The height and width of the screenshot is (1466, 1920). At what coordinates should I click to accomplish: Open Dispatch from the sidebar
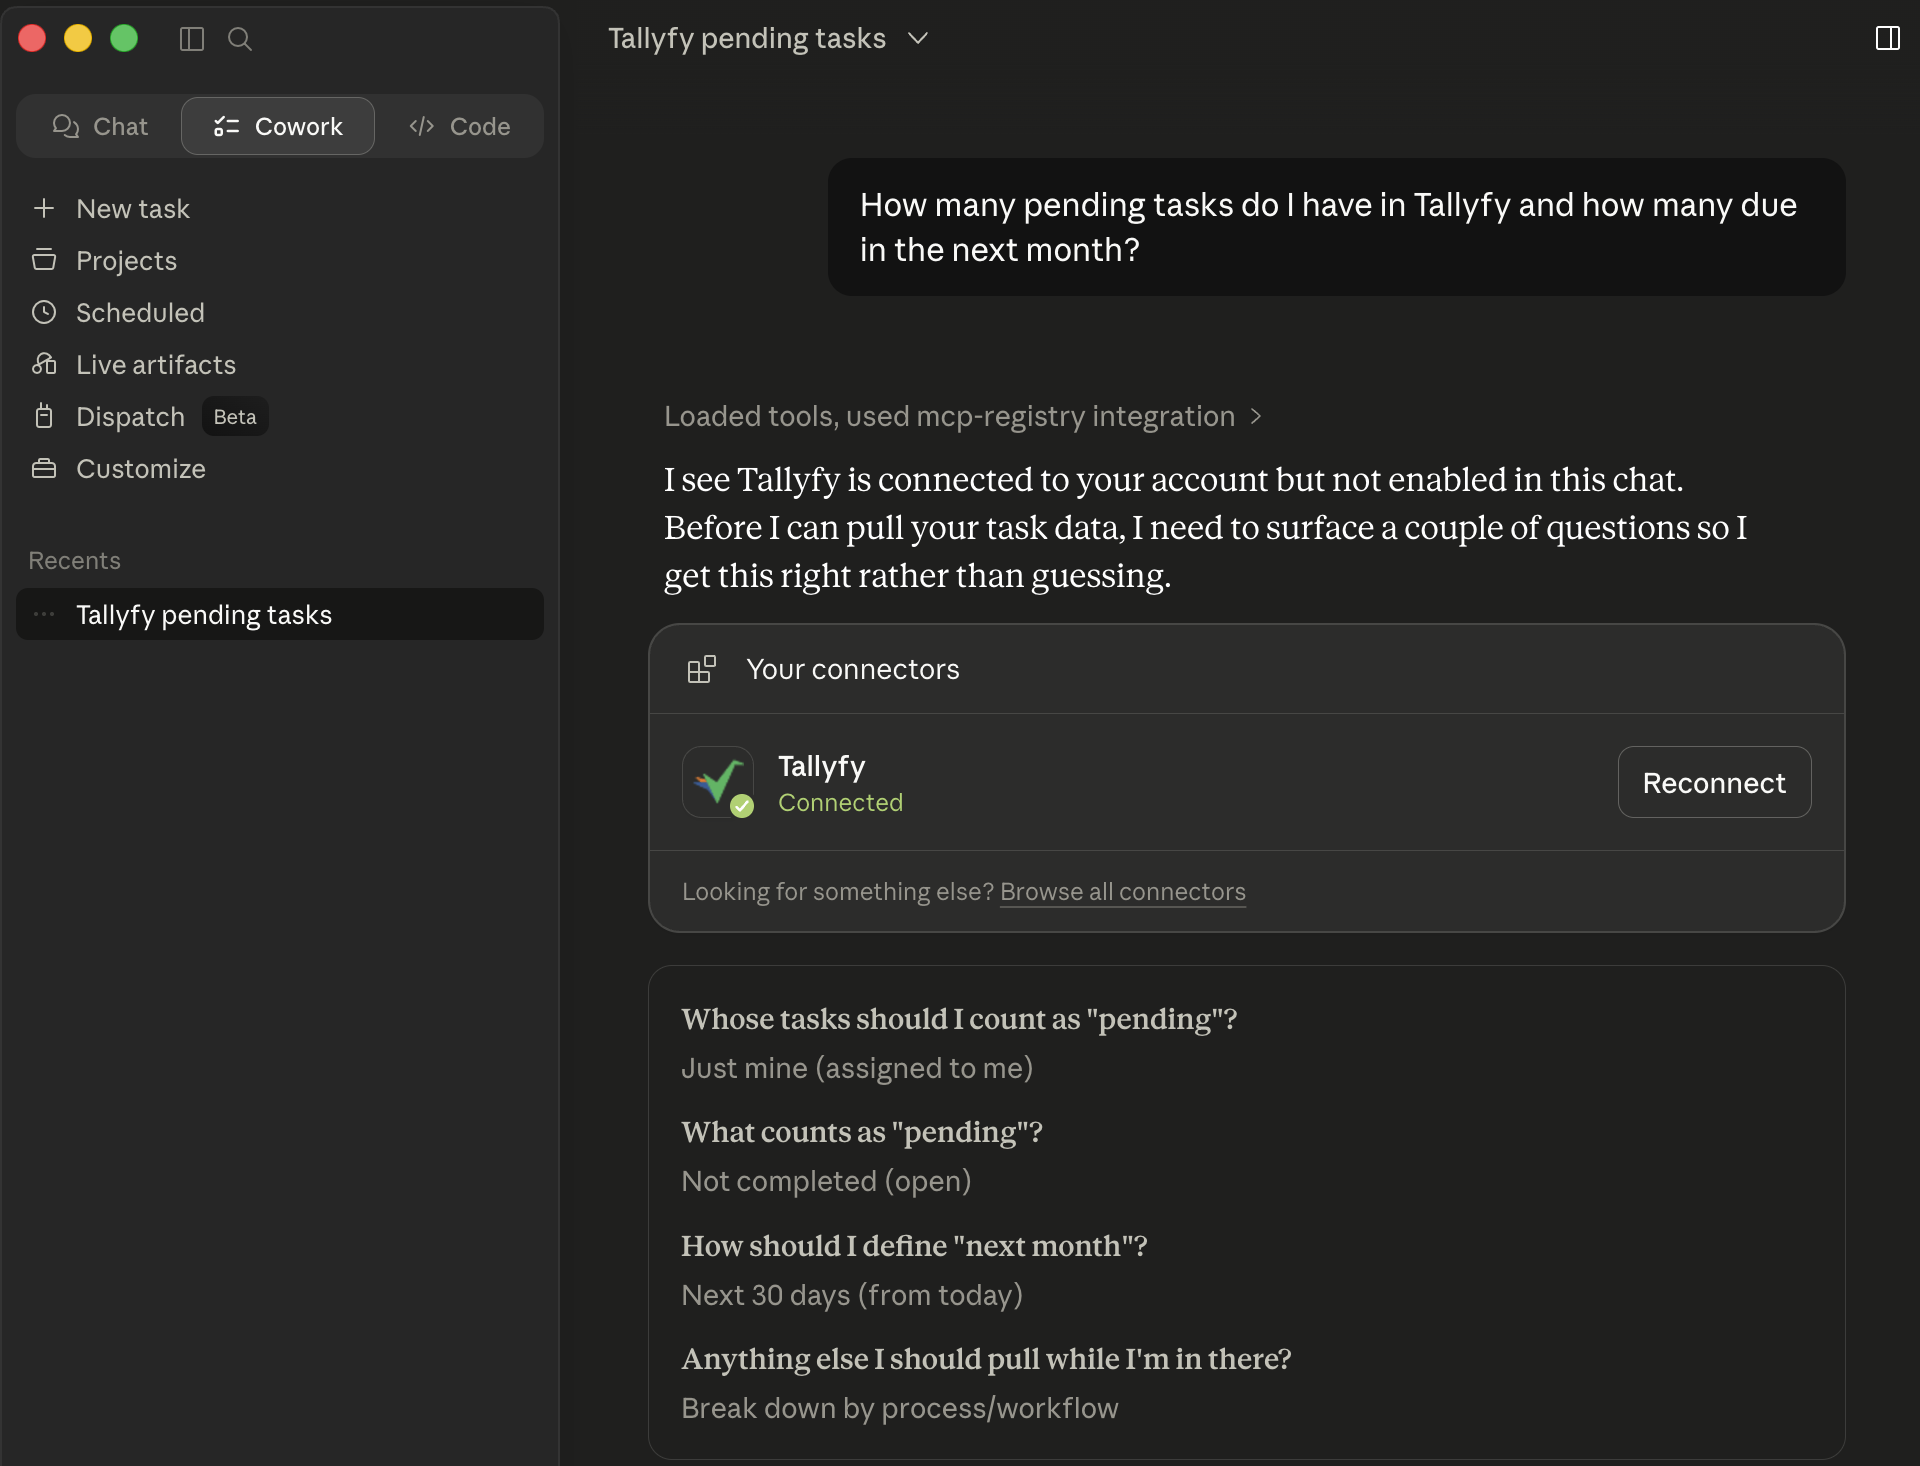tap(130, 416)
